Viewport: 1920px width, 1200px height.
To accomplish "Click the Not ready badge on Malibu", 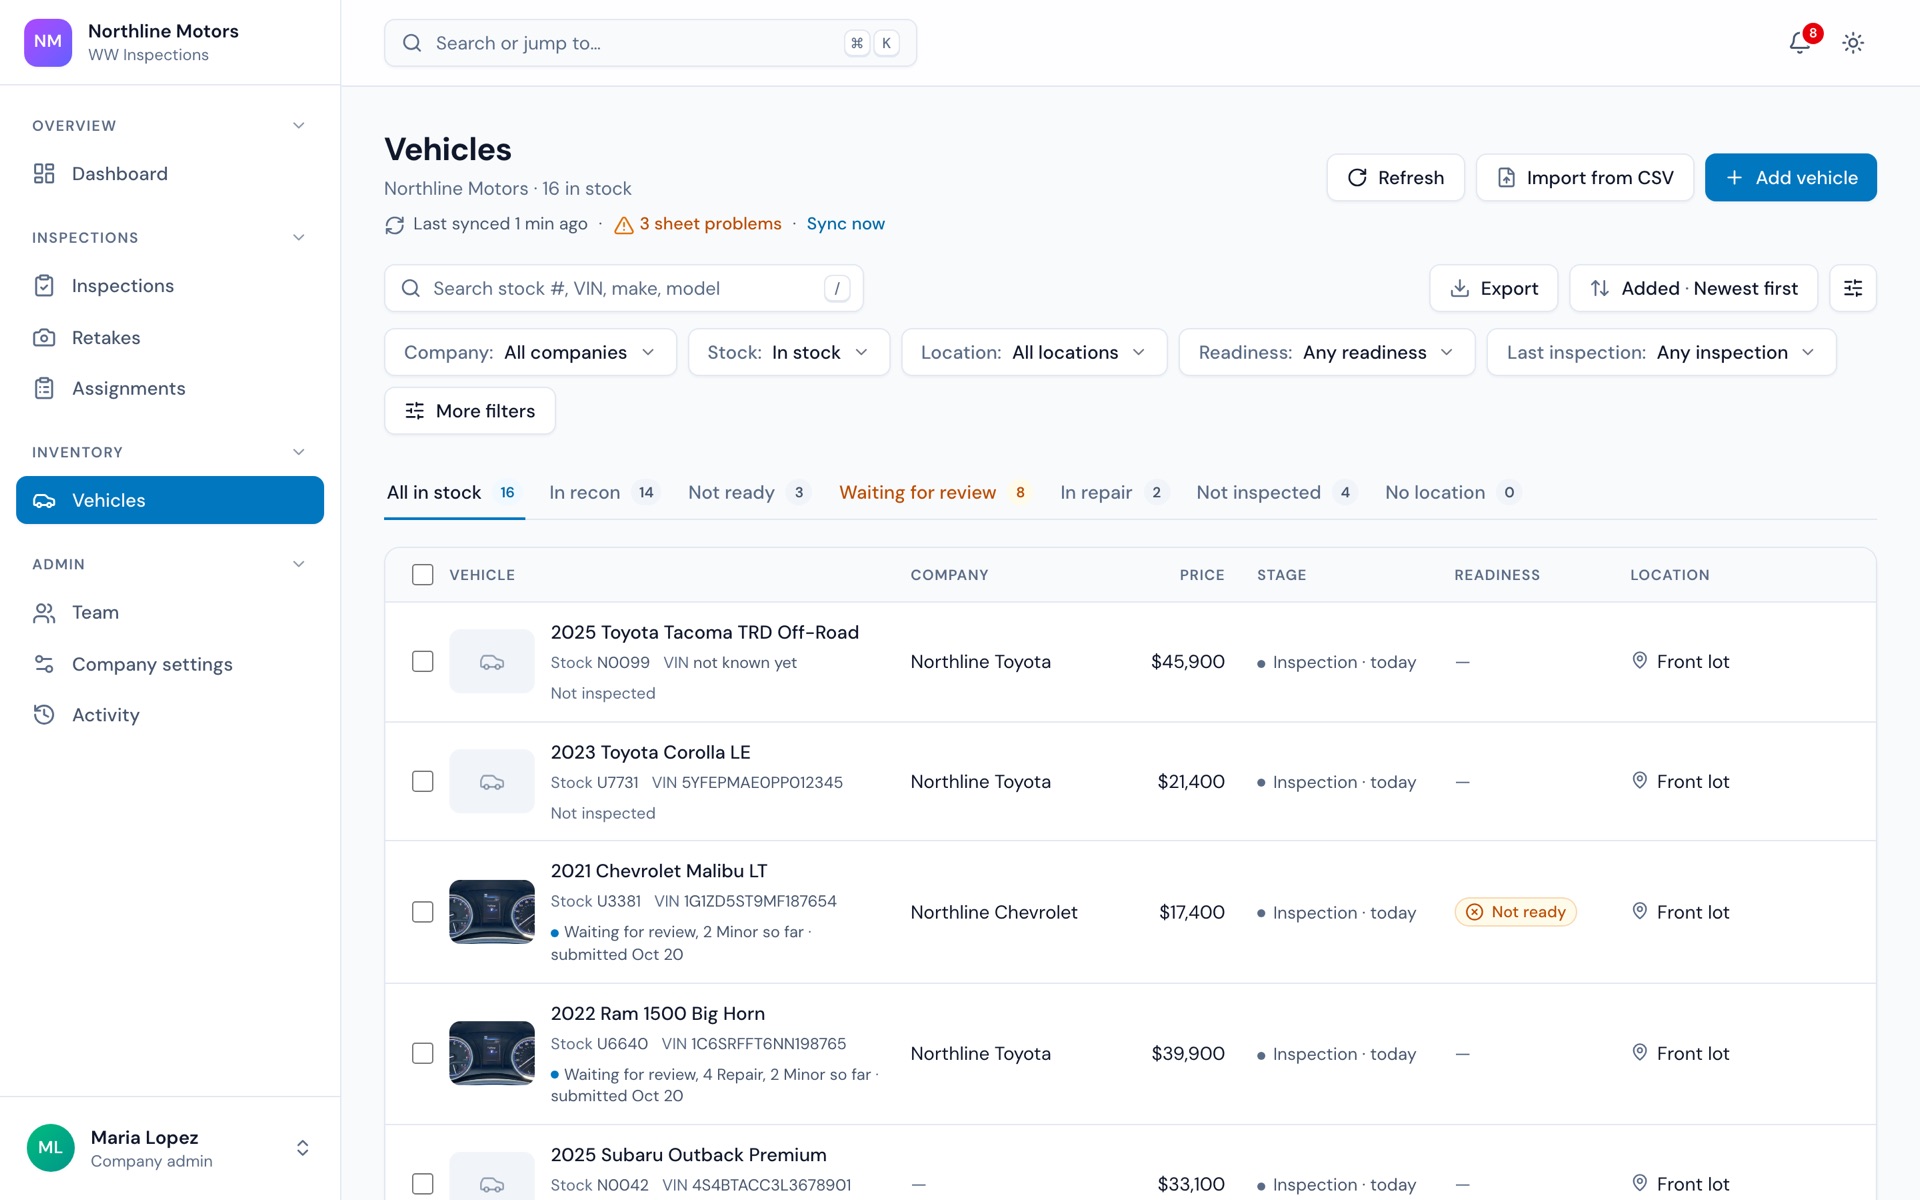I will (1516, 912).
